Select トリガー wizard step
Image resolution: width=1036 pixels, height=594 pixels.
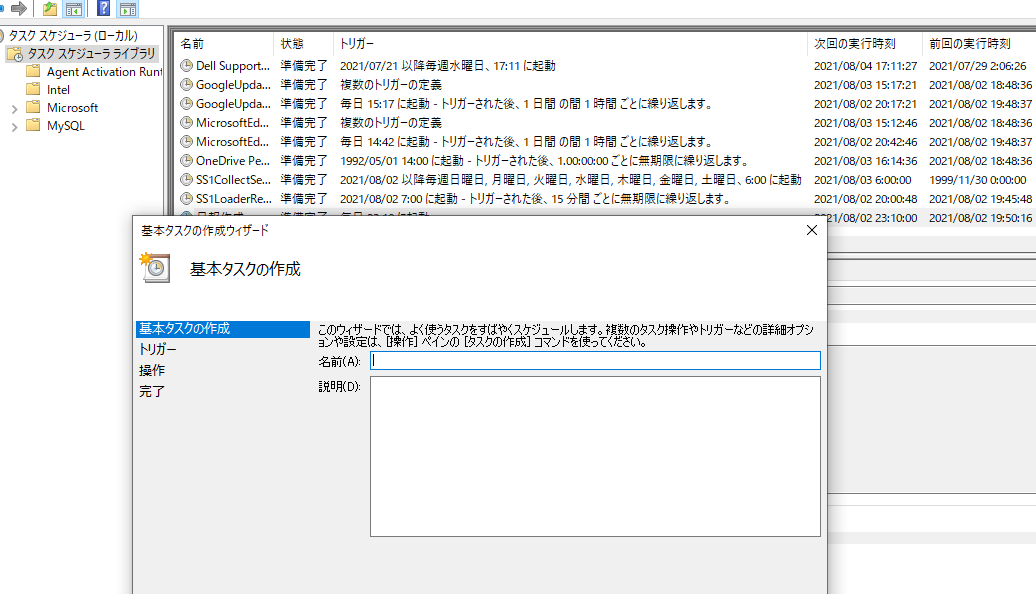click(x=157, y=350)
